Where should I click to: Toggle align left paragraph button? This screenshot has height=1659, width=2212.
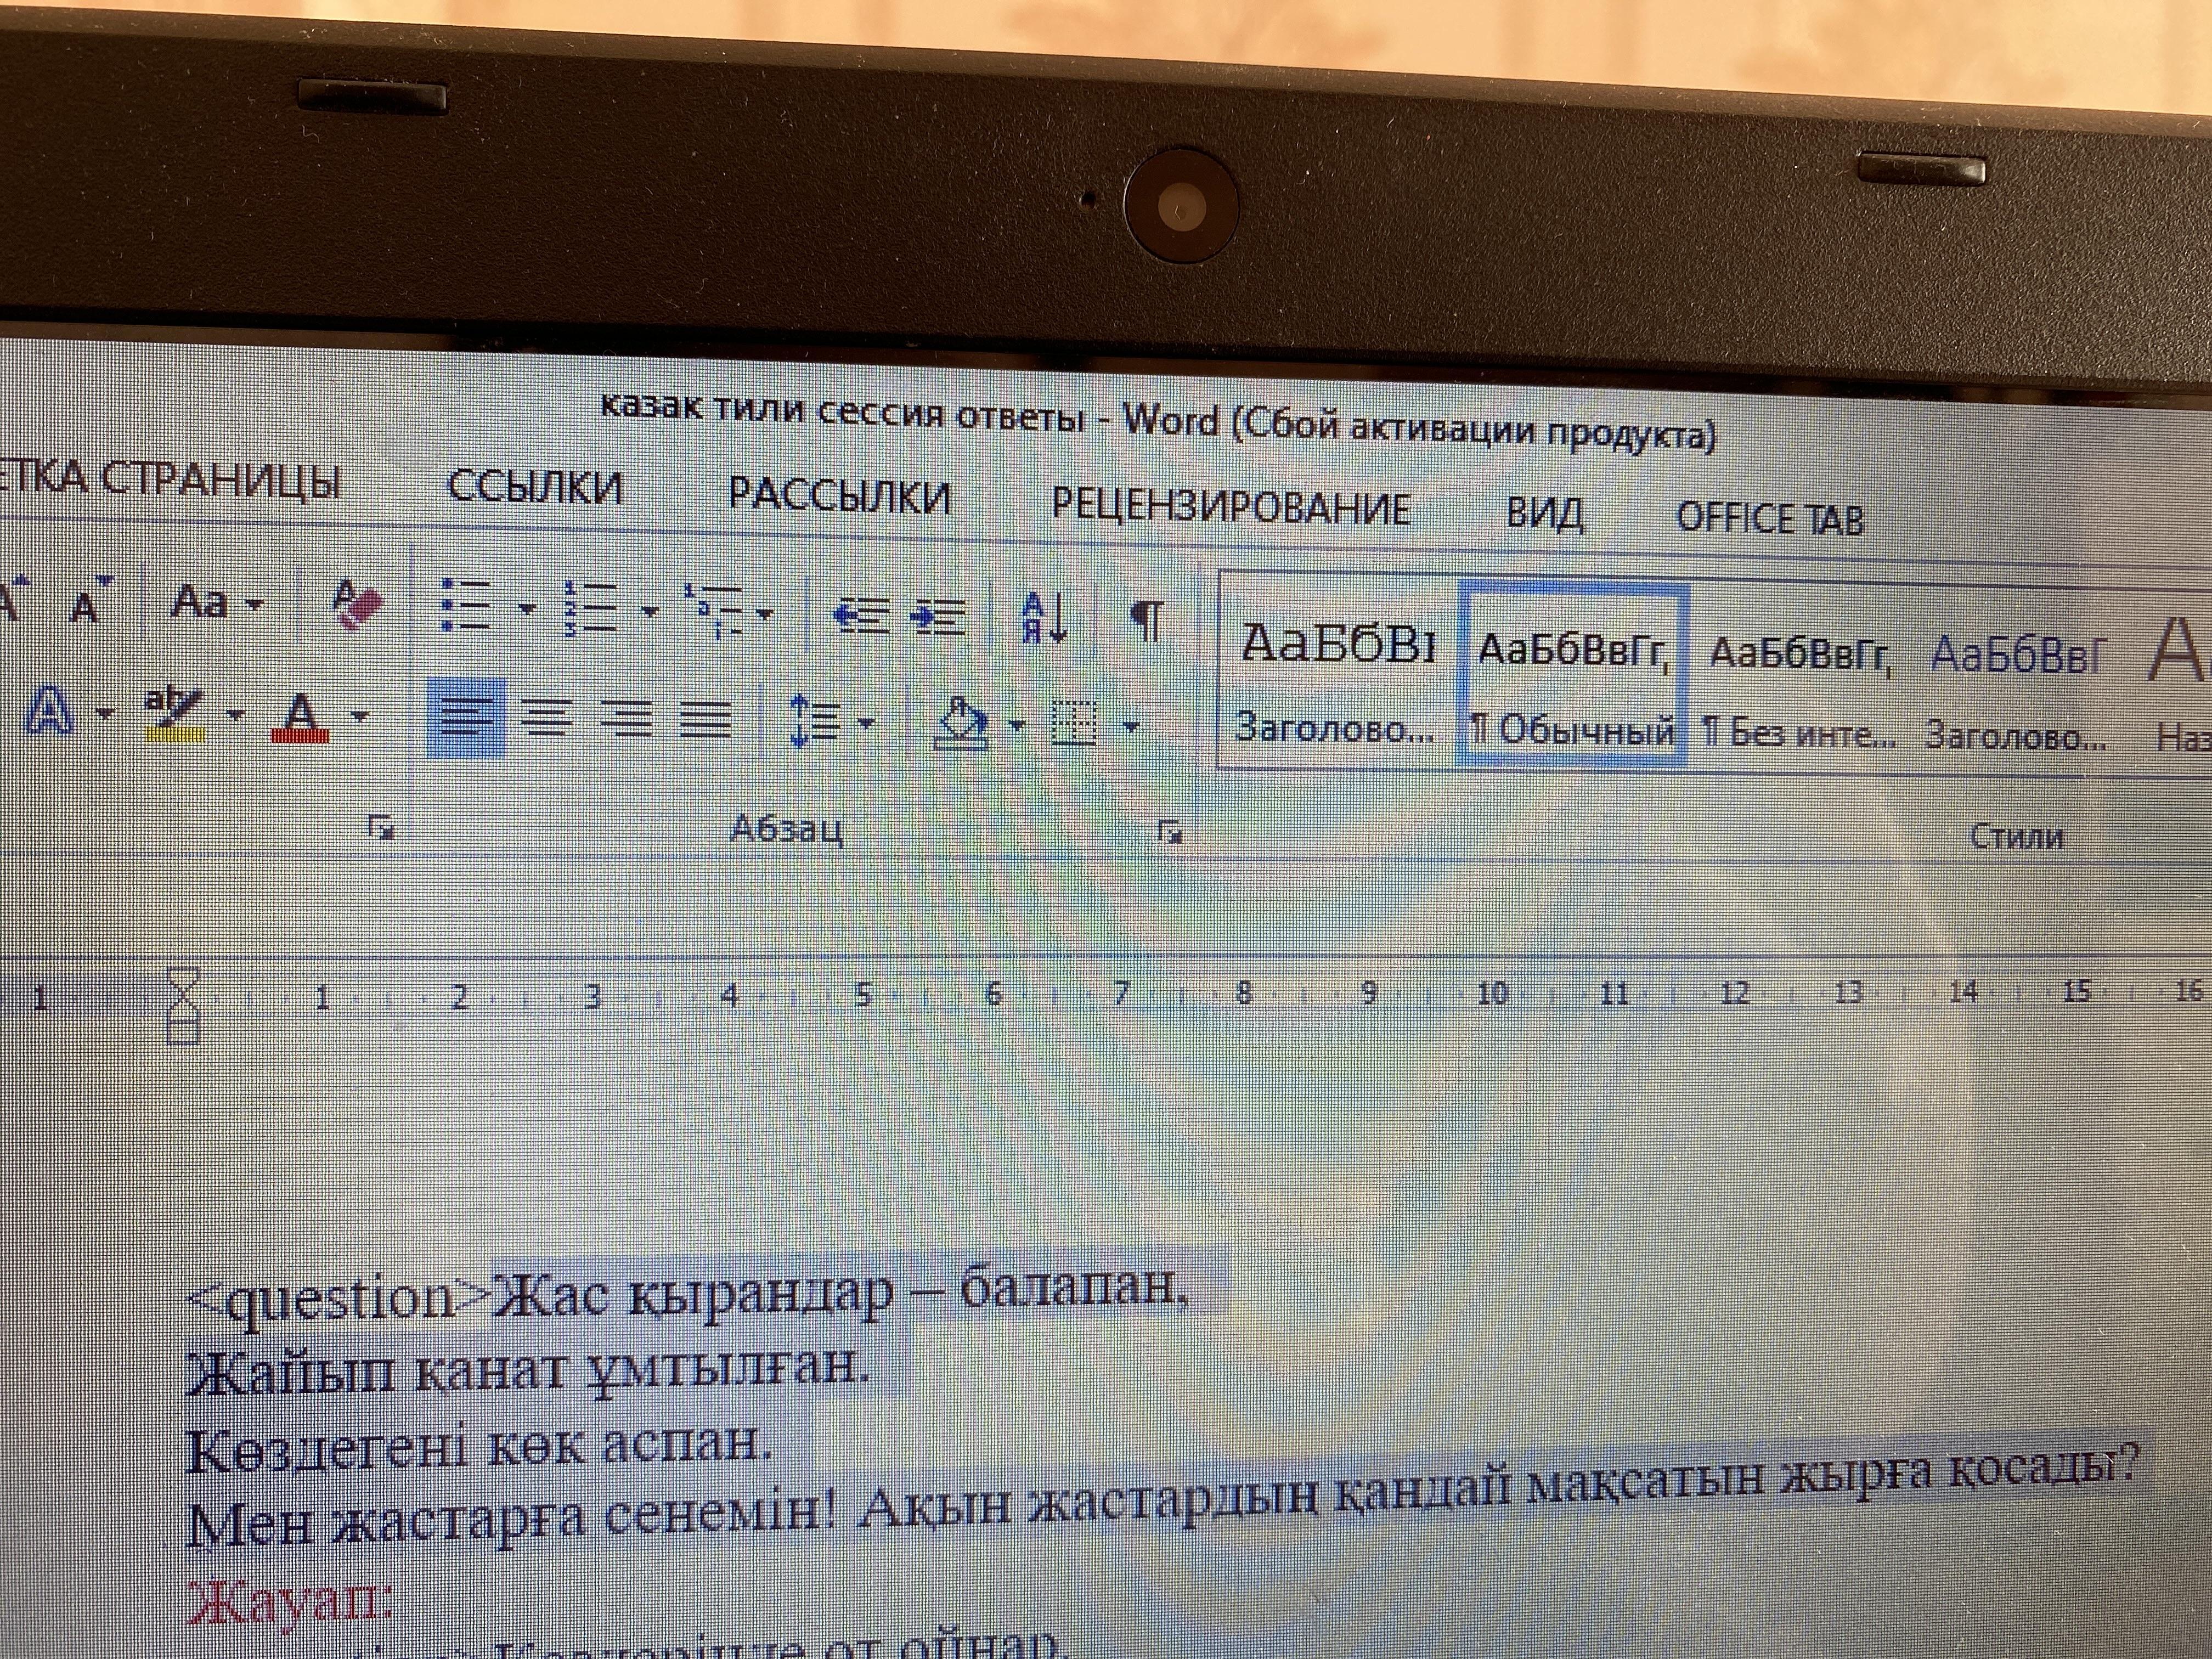[x=466, y=717]
